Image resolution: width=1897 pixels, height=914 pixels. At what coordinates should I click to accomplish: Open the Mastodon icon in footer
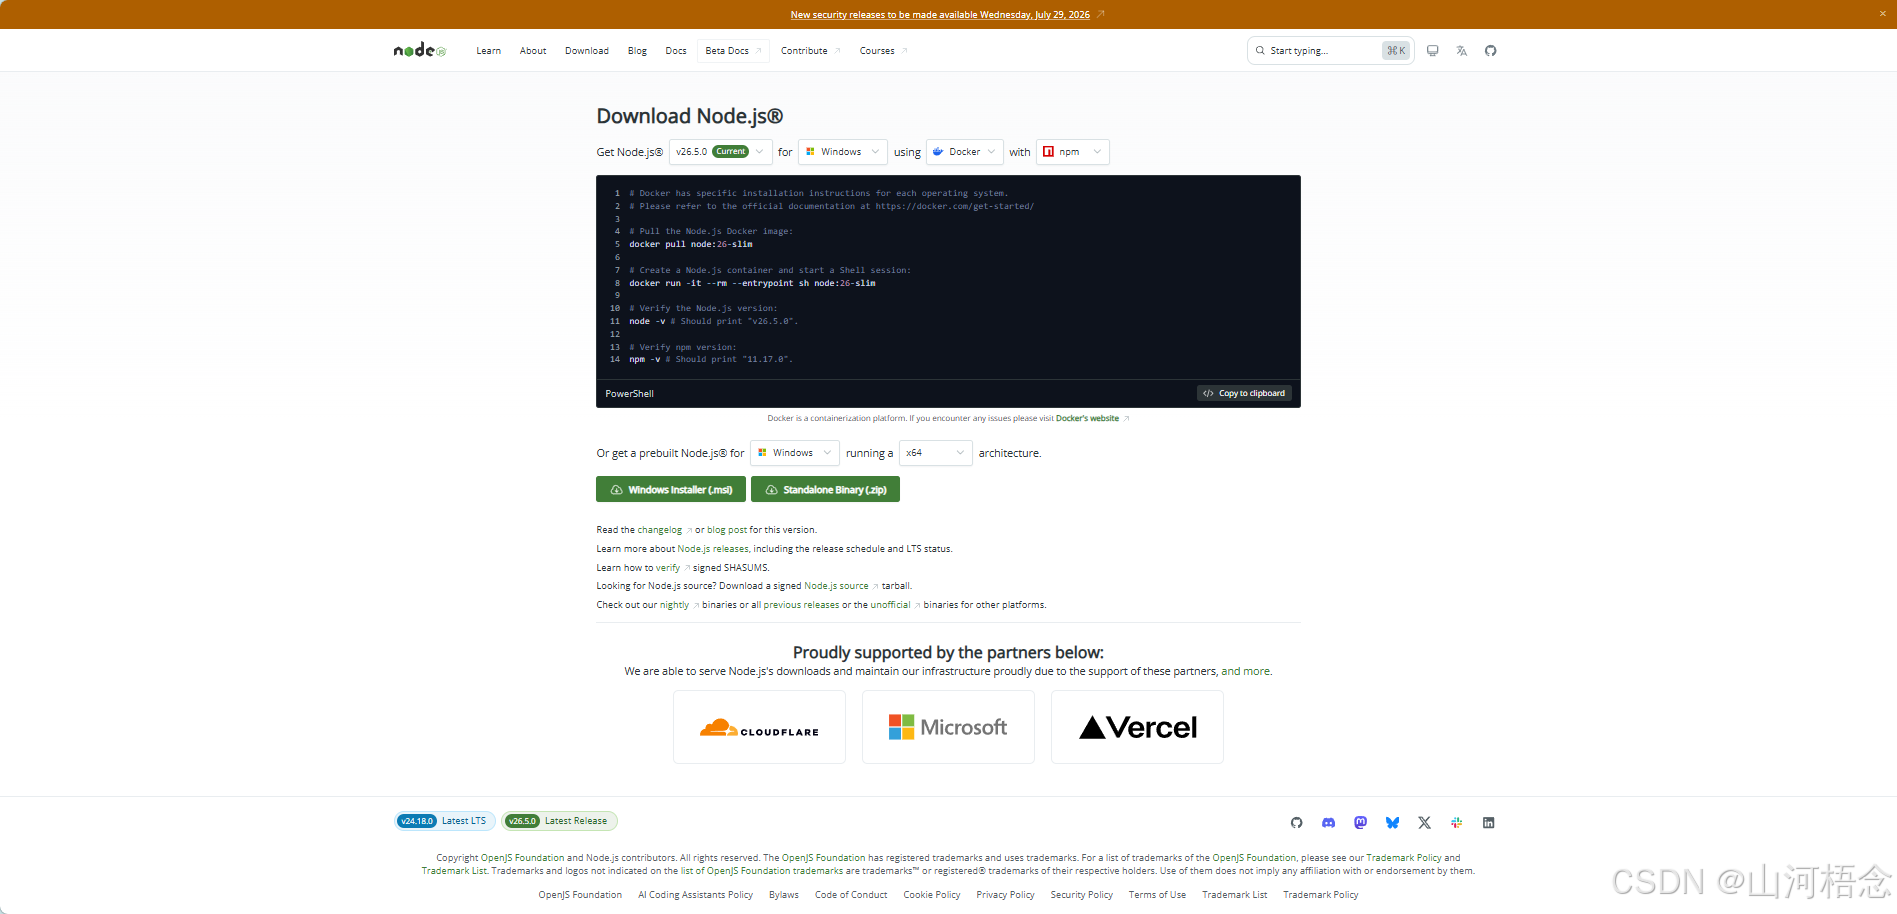tap(1360, 822)
